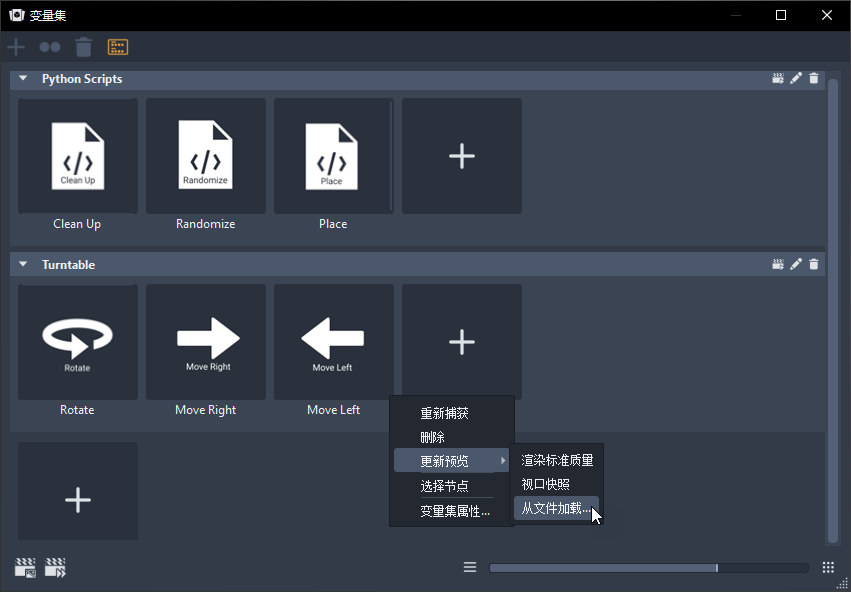This screenshot has height=592, width=851.
Task: Click the first clapperboard icon in the bottom bar
Action: [x=24, y=567]
